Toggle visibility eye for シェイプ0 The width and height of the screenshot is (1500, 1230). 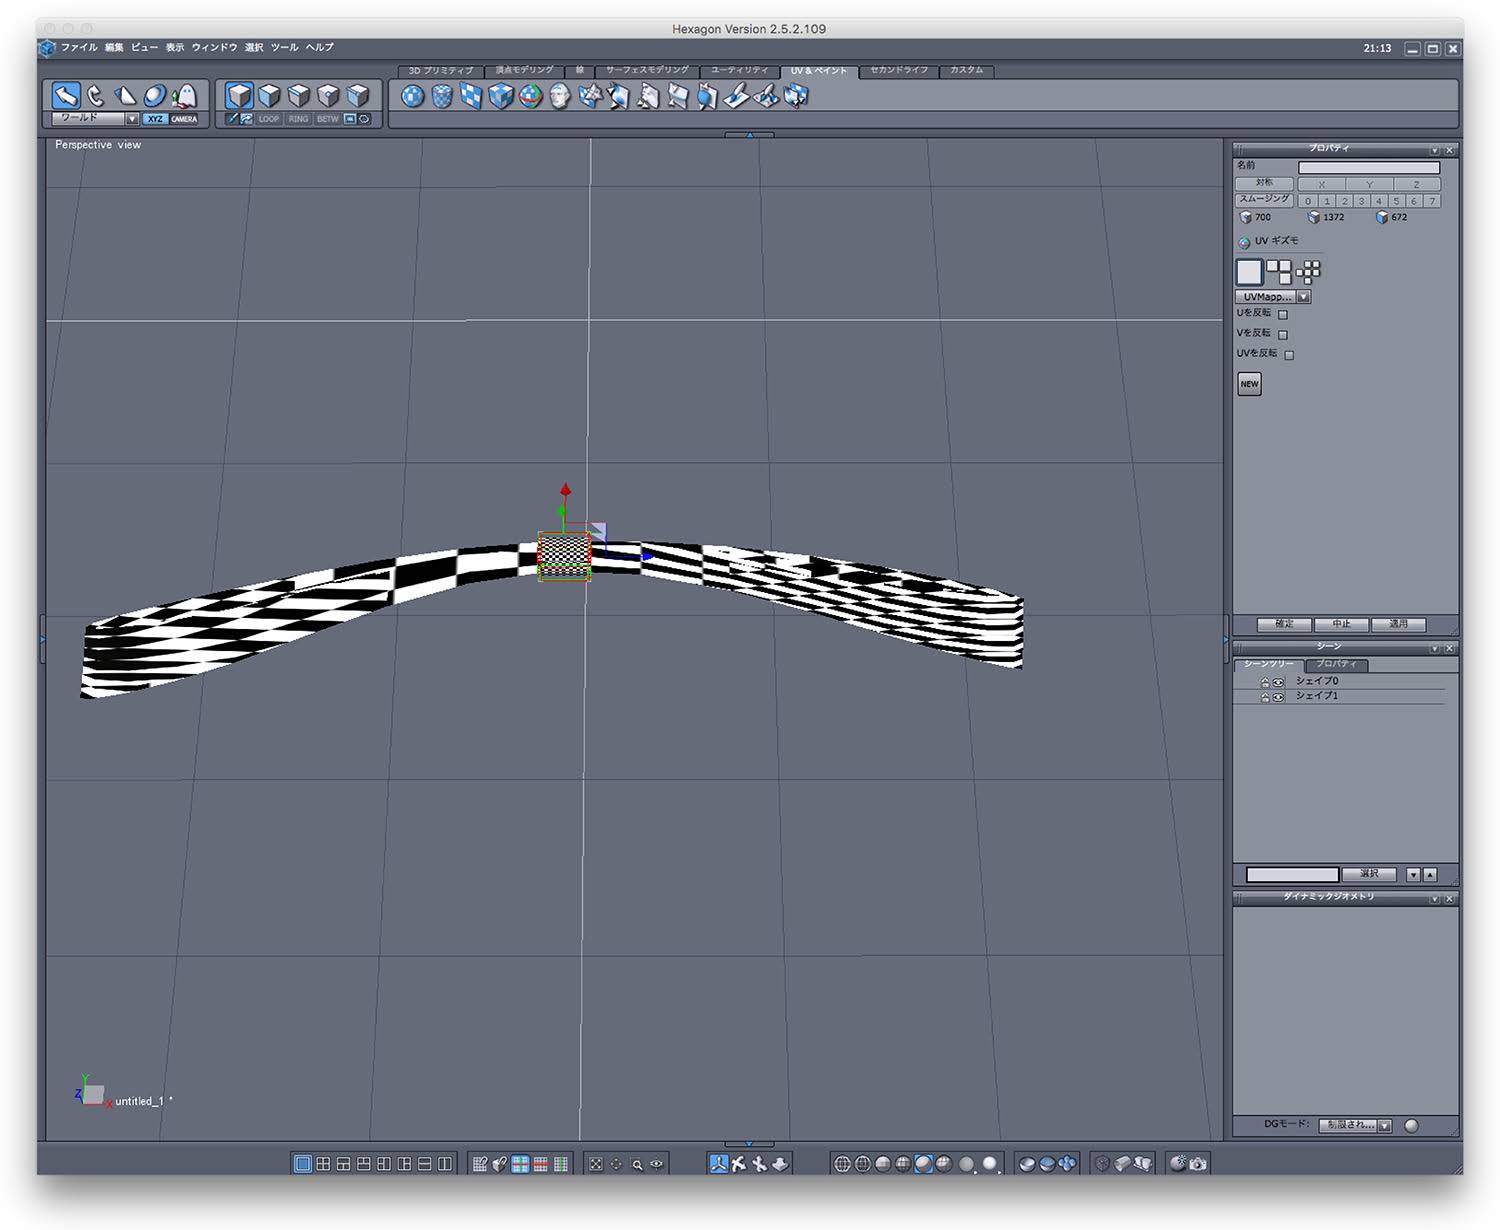click(x=1278, y=682)
